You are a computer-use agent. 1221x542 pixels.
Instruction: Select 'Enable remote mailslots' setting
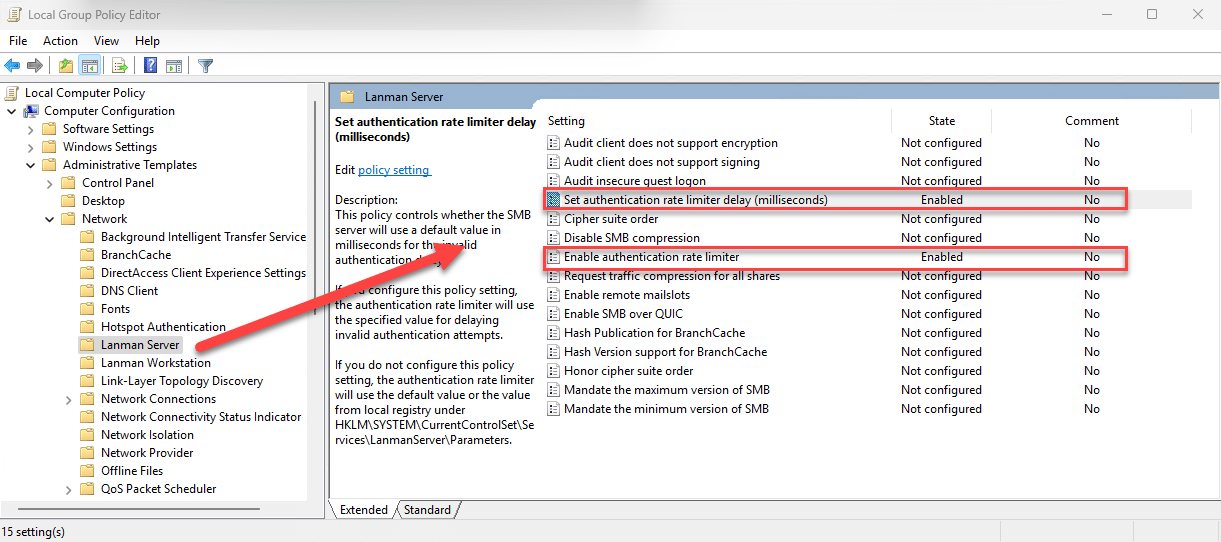tap(627, 295)
